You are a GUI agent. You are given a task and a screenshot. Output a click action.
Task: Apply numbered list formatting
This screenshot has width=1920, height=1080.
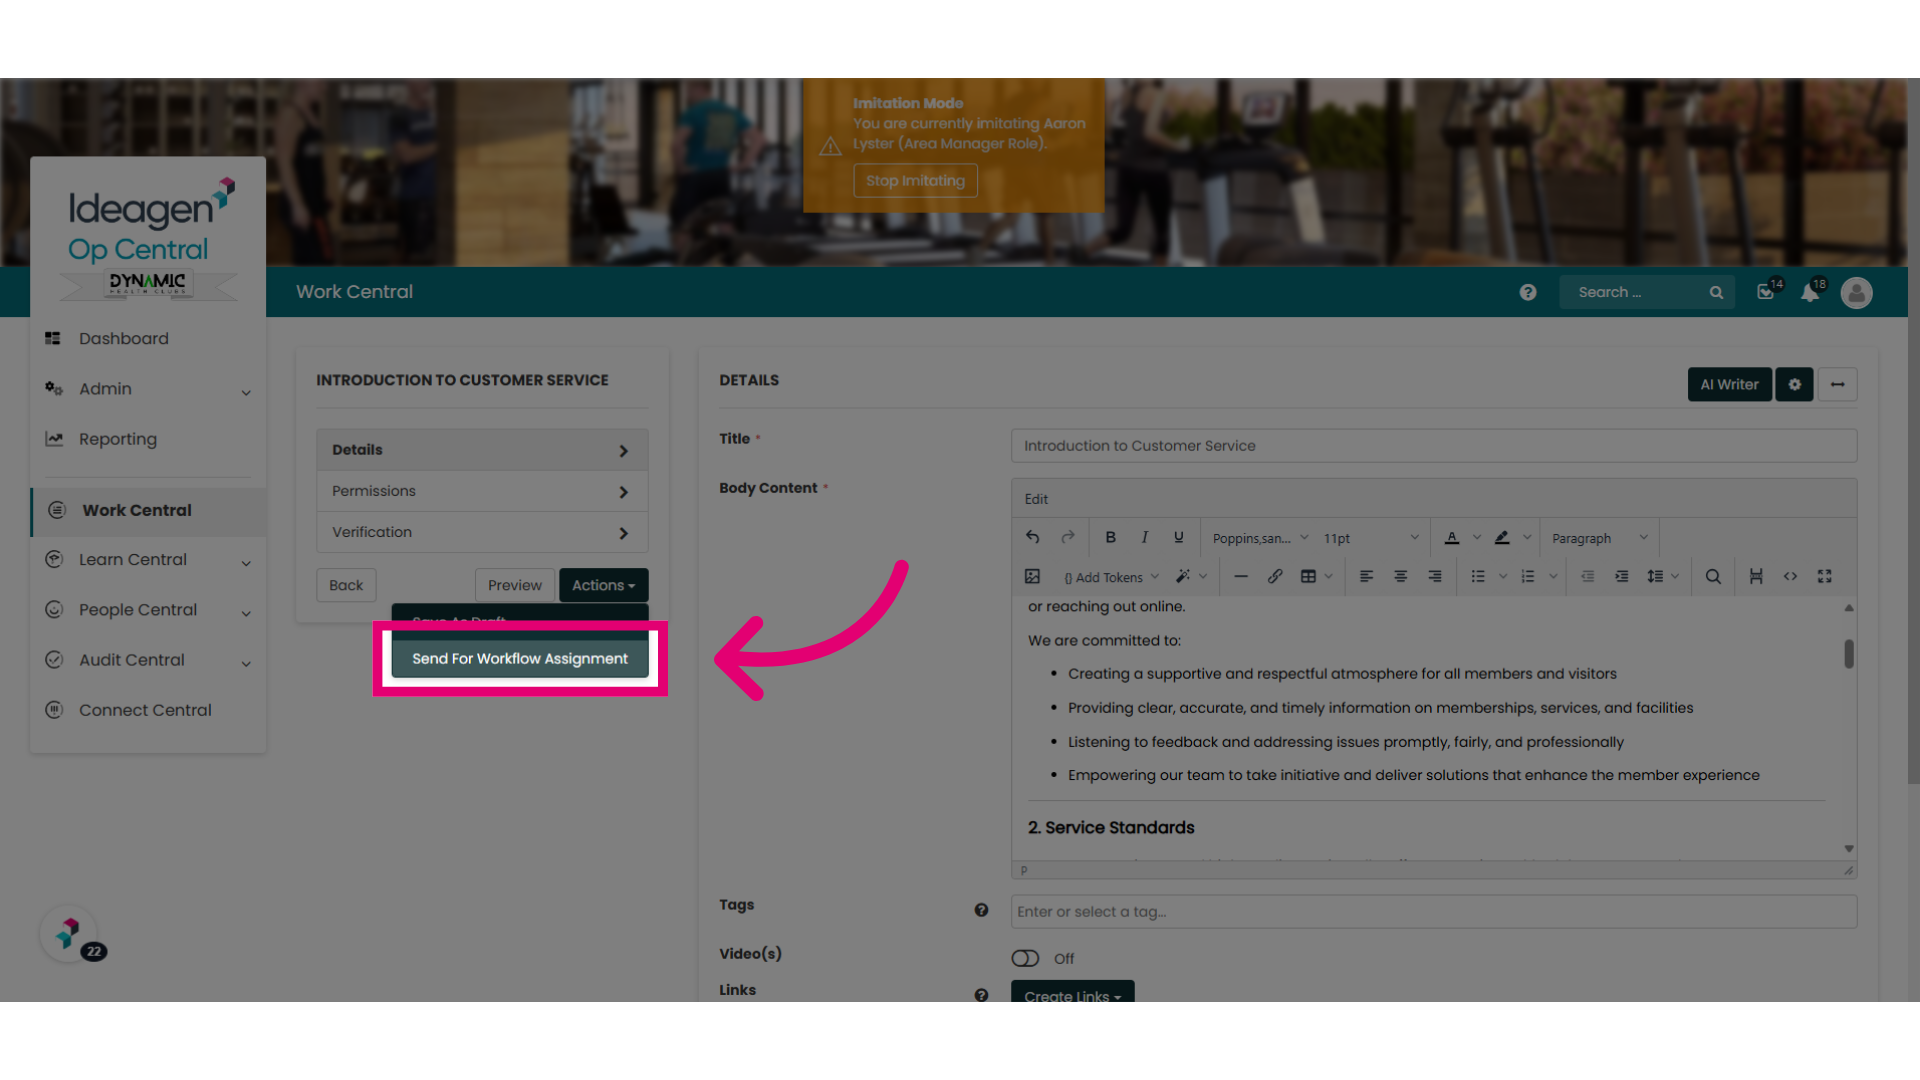pyautogui.click(x=1528, y=576)
